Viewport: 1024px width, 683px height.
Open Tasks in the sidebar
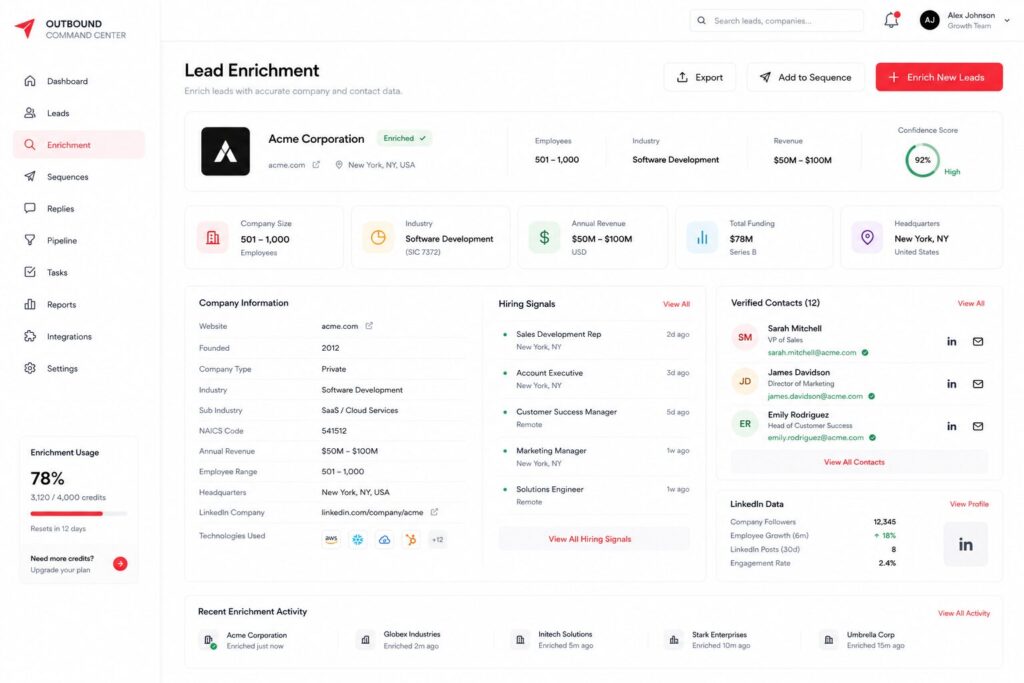pyautogui.click(x=78, y=272)
